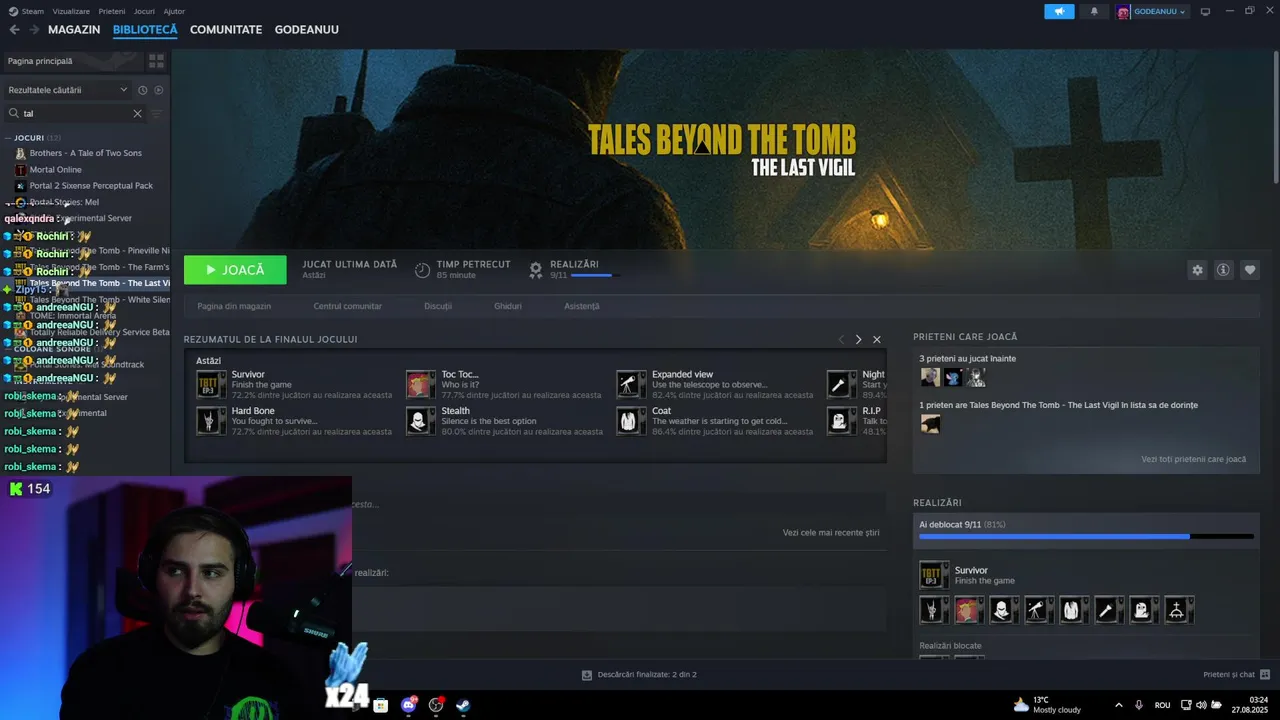This screenshot has height=720, width=1280.
Task: Clear the library search text
Action: (x=137, y=113)
